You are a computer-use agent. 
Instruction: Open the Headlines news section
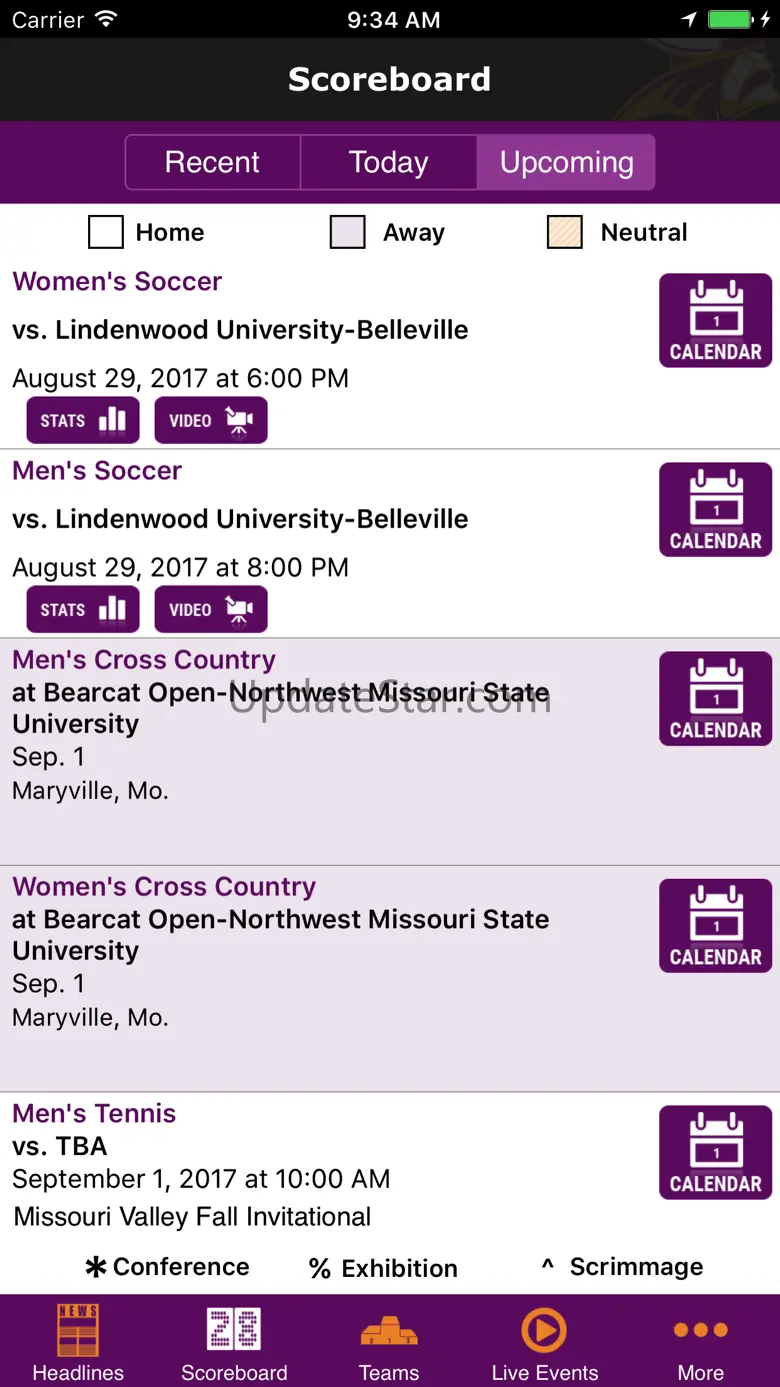(78, 1342)
